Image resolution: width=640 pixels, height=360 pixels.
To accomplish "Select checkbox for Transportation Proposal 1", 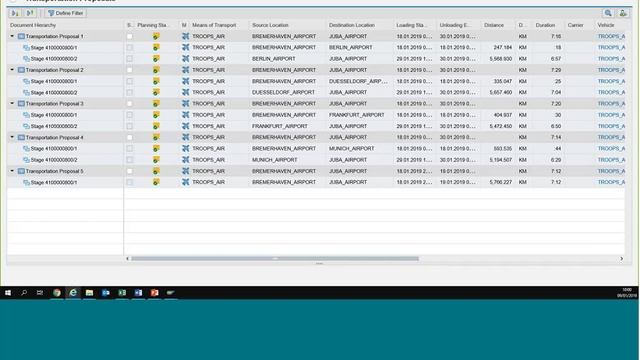I will click(x=129, y=36).
